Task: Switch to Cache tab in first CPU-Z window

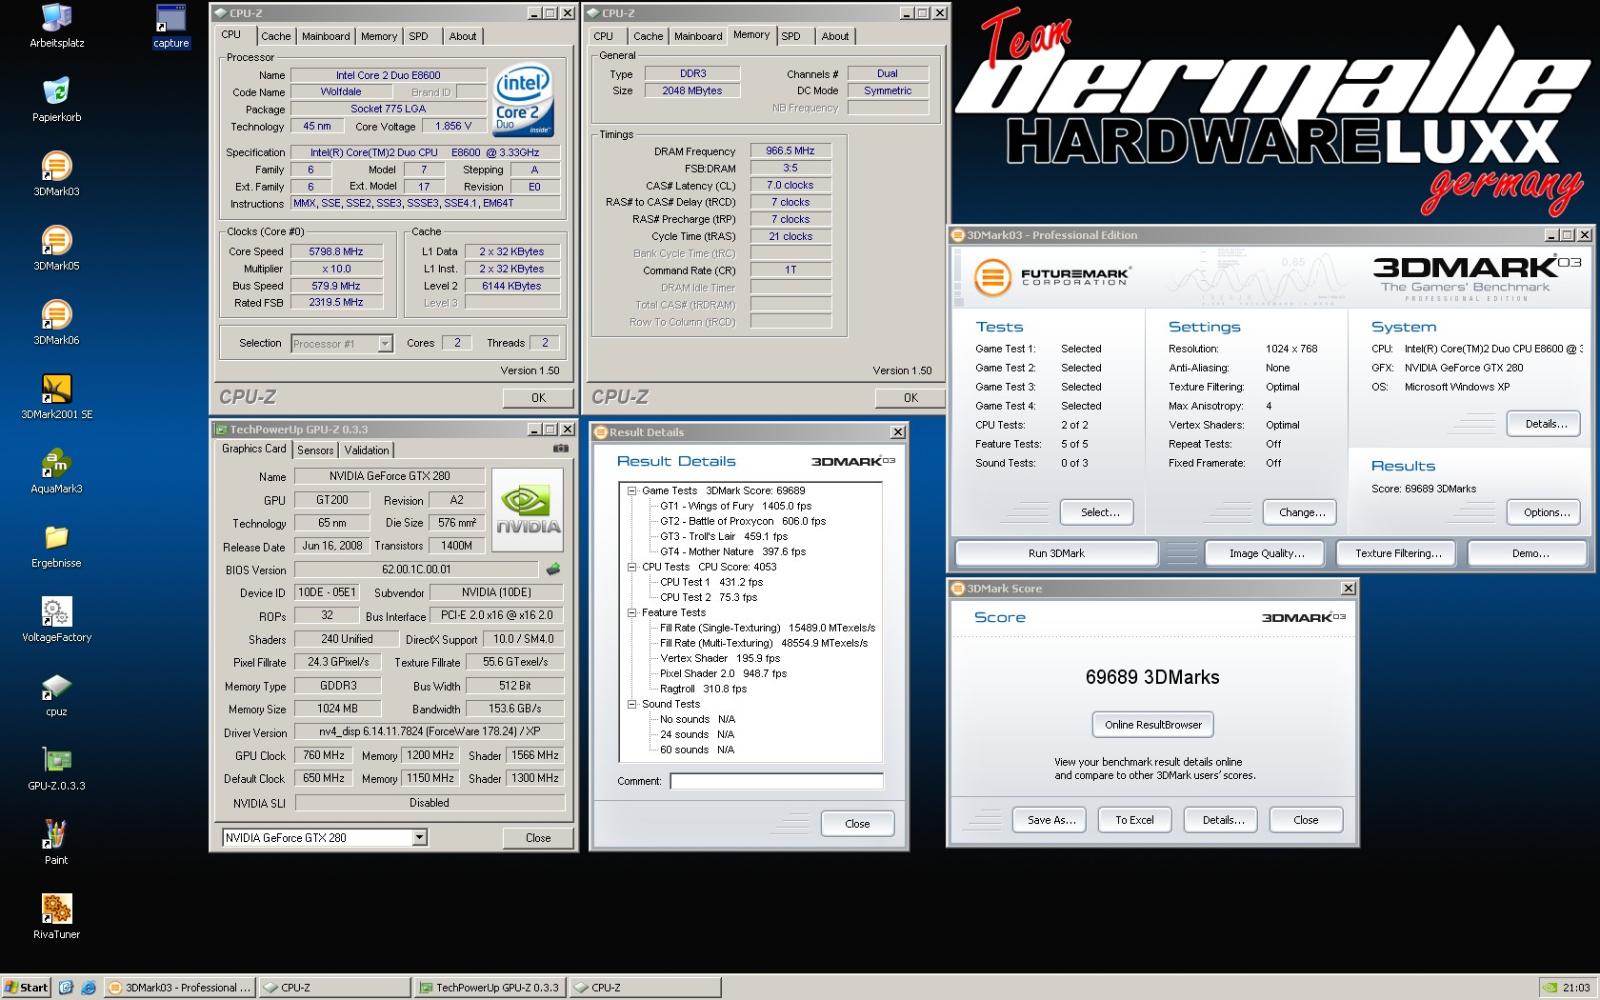Action: tap(276, 36)
